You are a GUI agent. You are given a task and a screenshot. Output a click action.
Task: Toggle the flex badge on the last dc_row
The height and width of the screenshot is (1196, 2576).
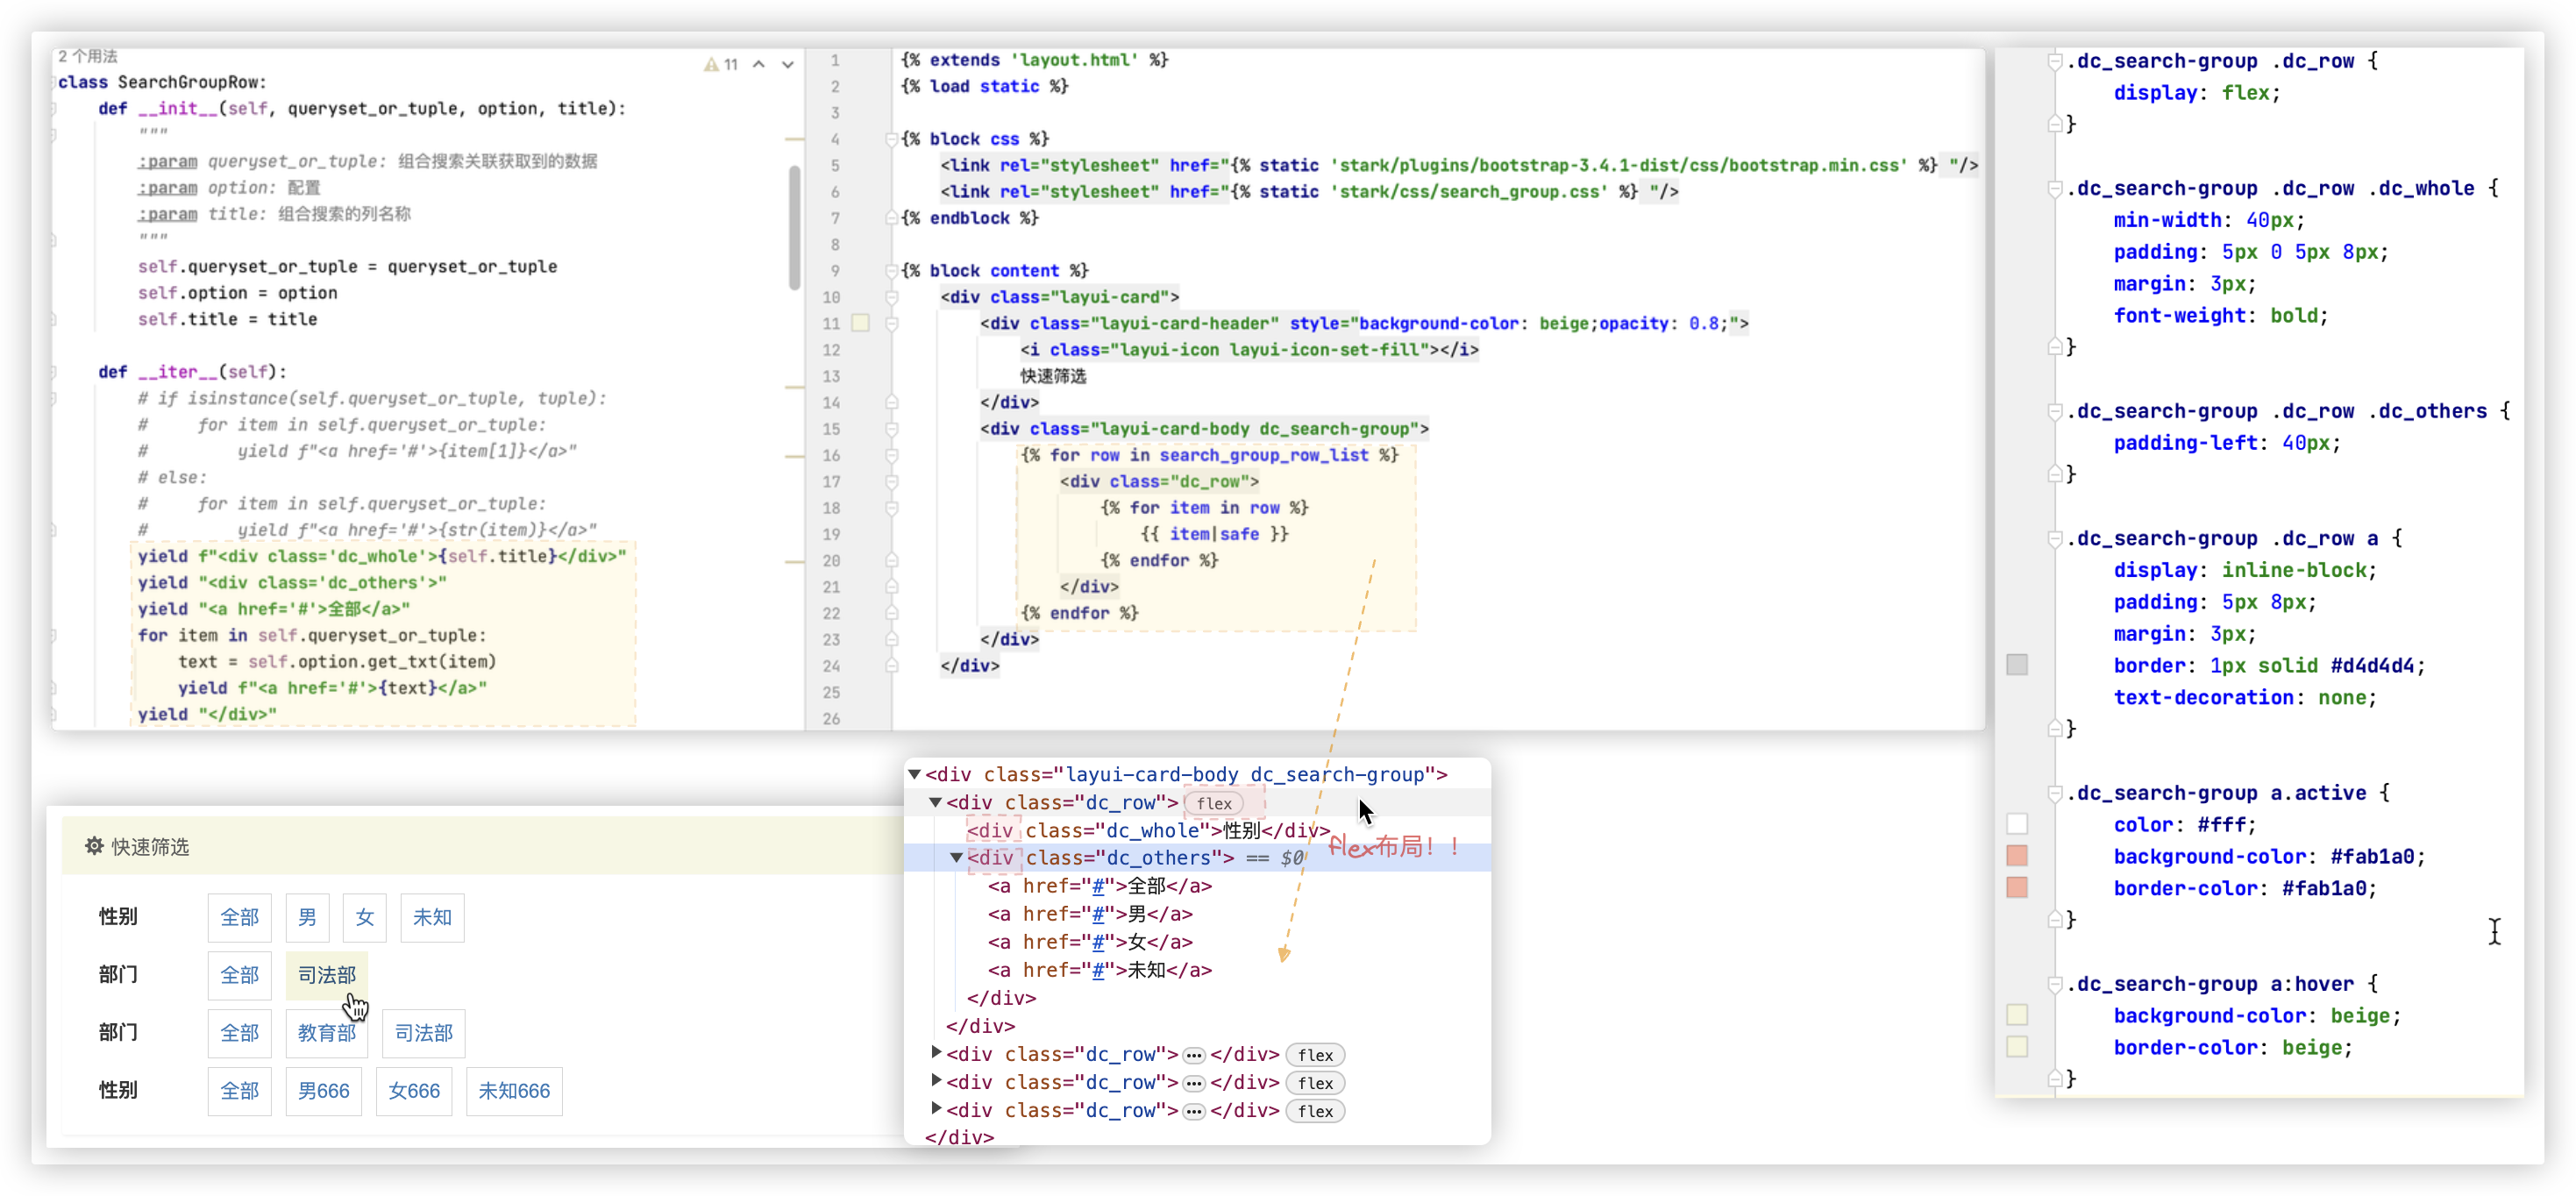[x=1315, y=1111]
